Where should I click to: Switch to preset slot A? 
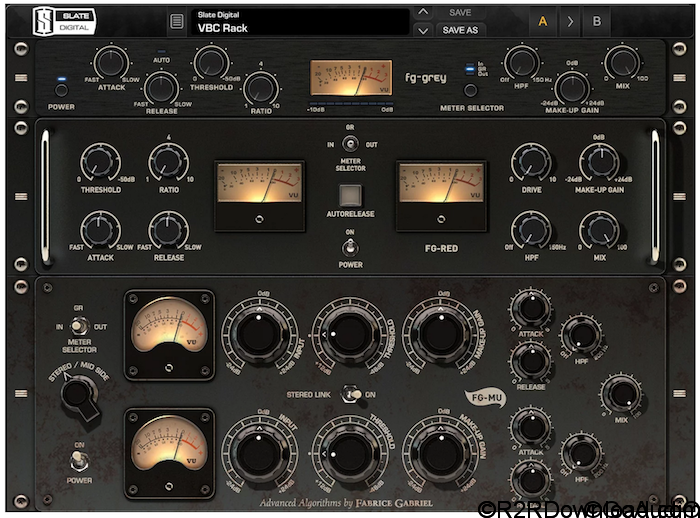543,21
